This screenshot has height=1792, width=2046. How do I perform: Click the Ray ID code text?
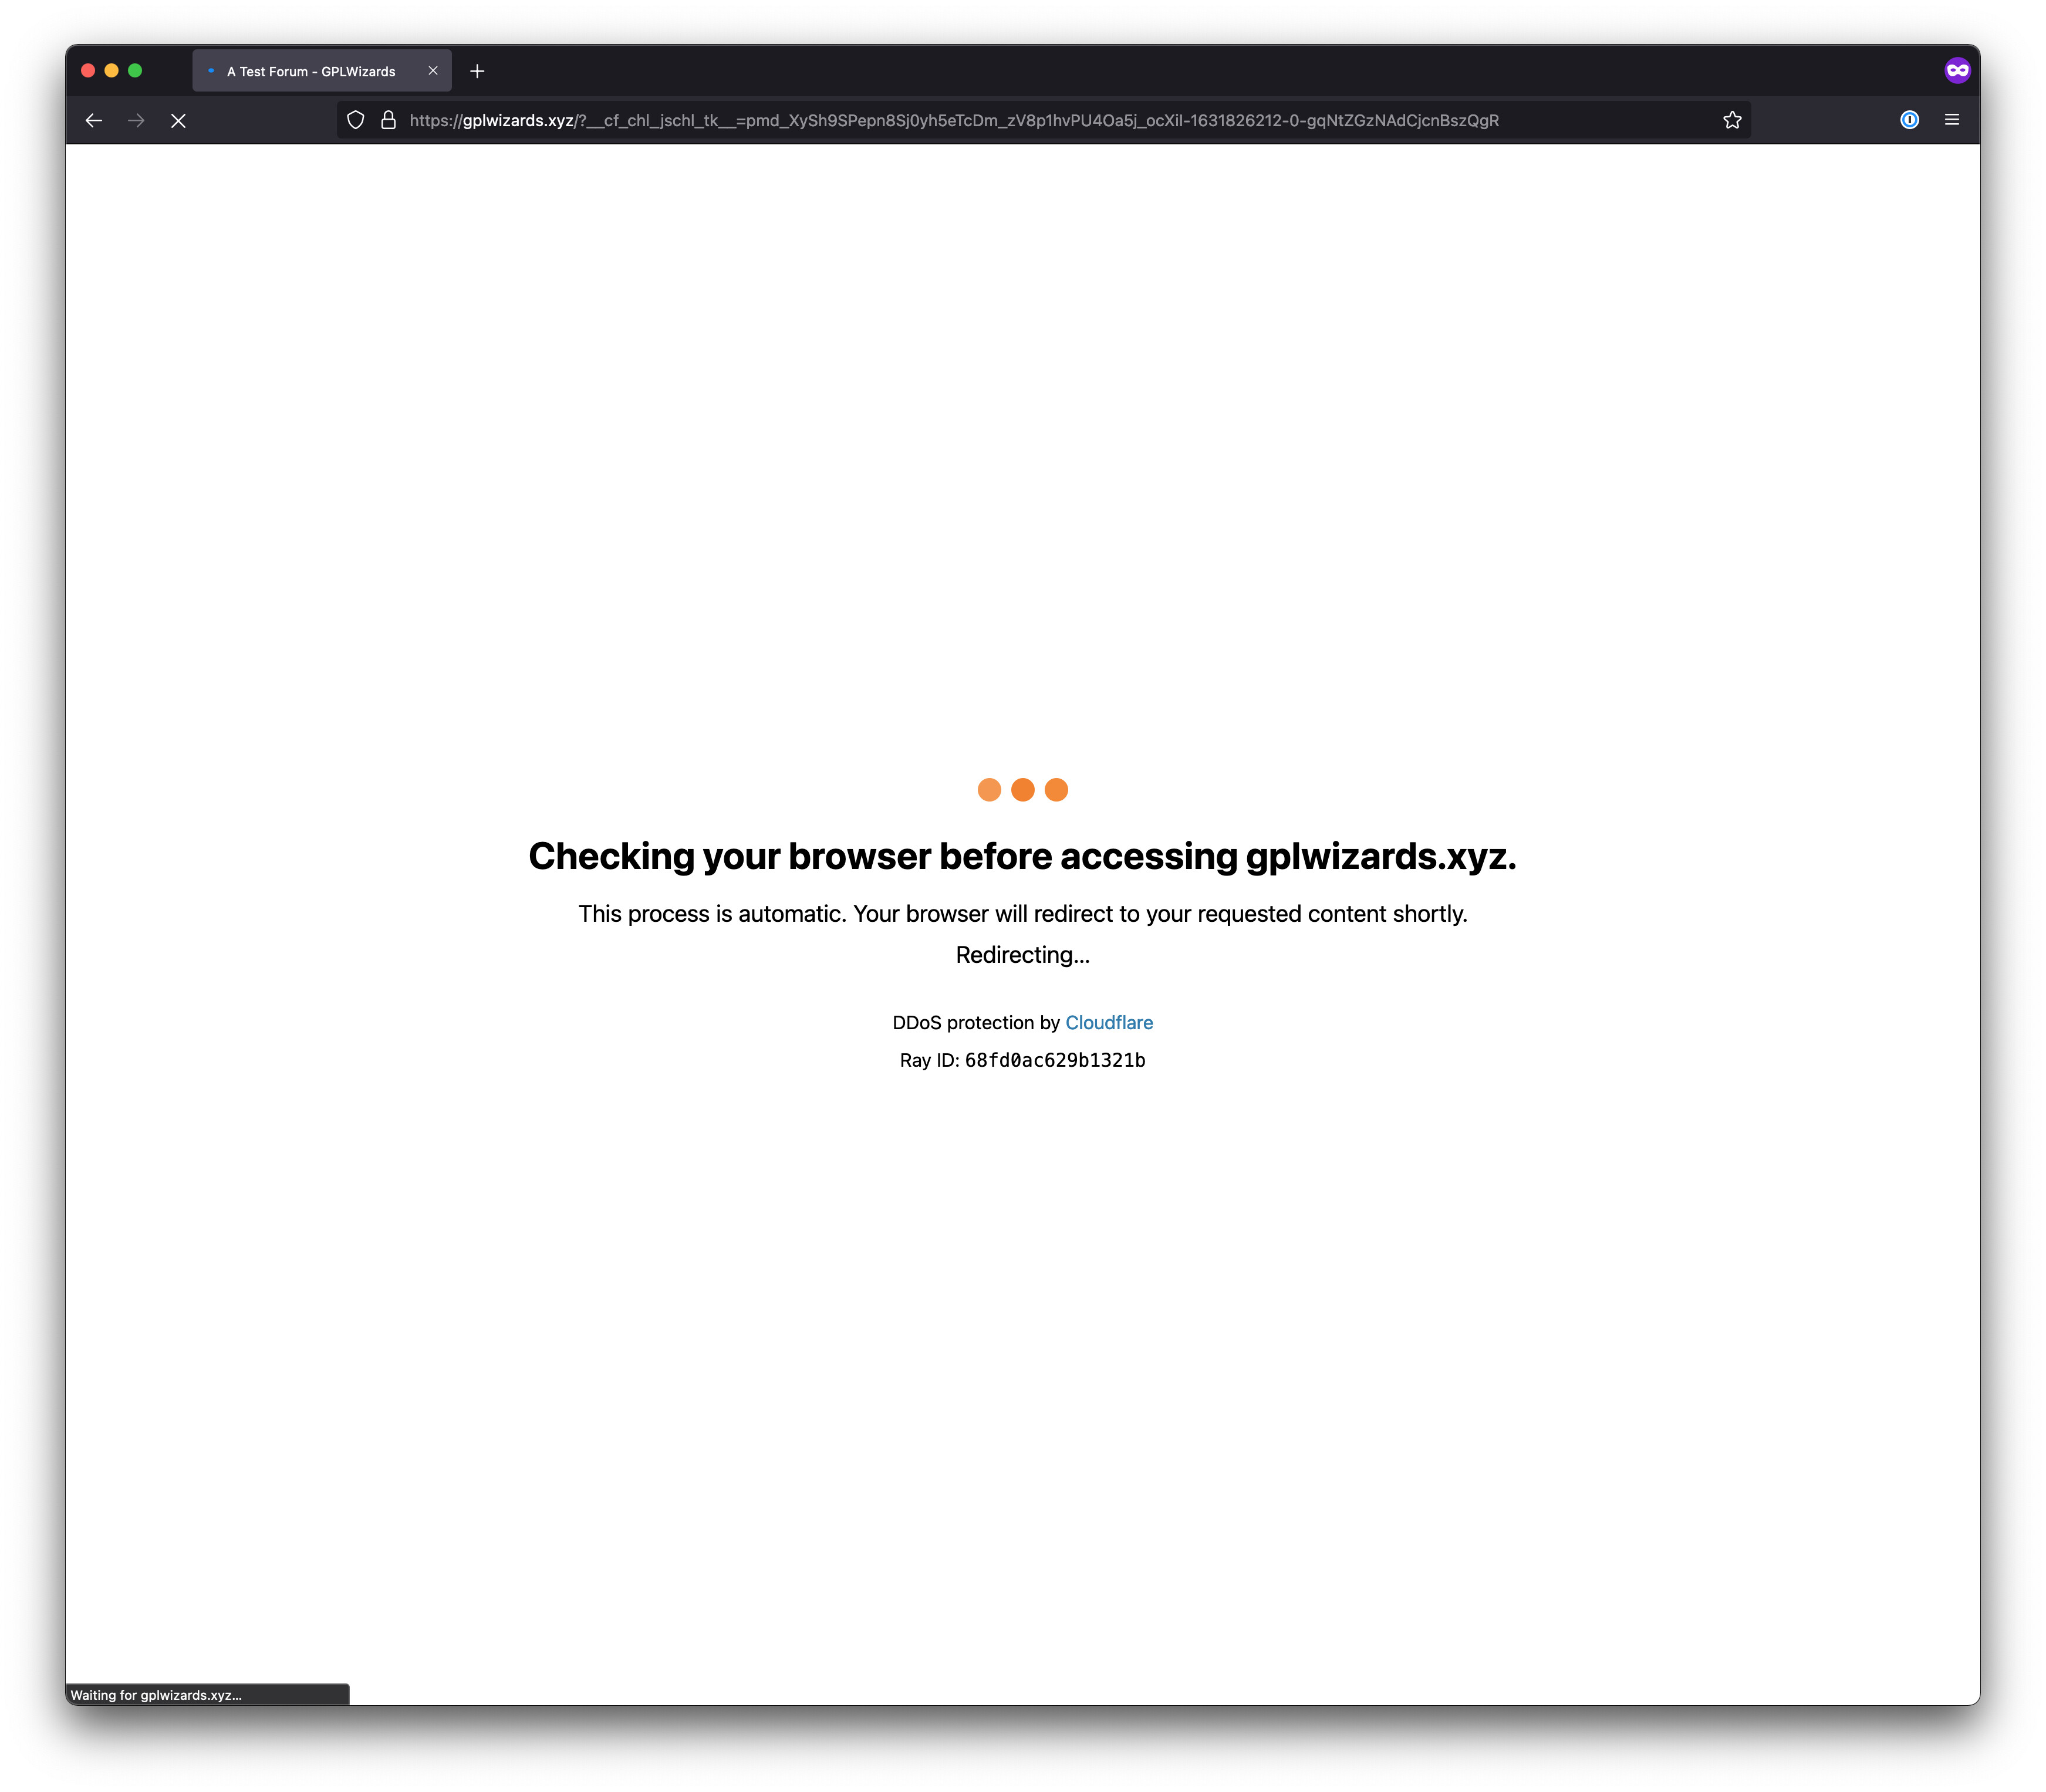point(1055,1060)
